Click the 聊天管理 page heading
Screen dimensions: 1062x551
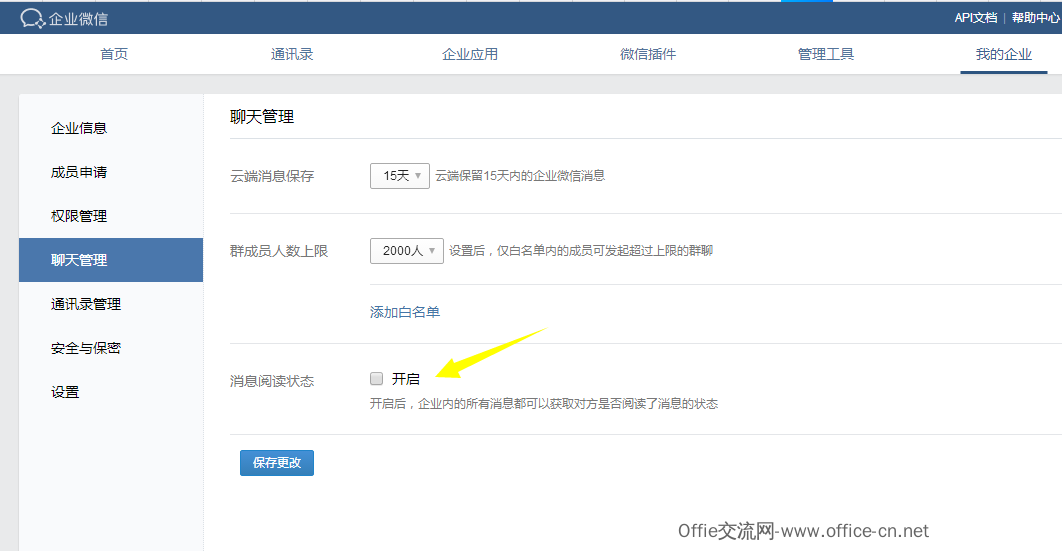[x=262, y=116]
